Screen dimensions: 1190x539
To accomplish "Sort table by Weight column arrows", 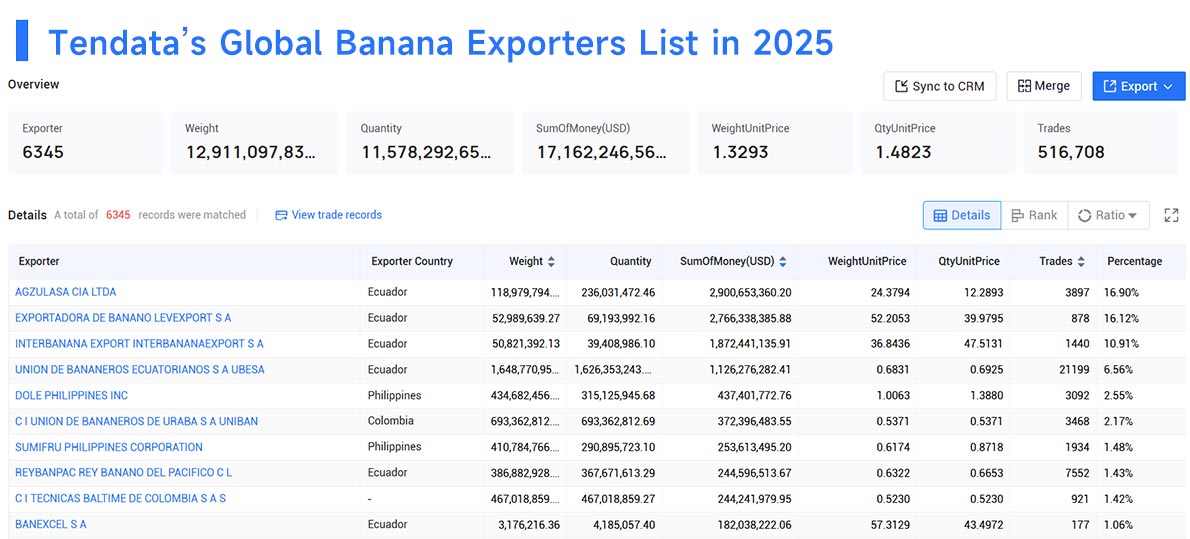I will [551, 261].
